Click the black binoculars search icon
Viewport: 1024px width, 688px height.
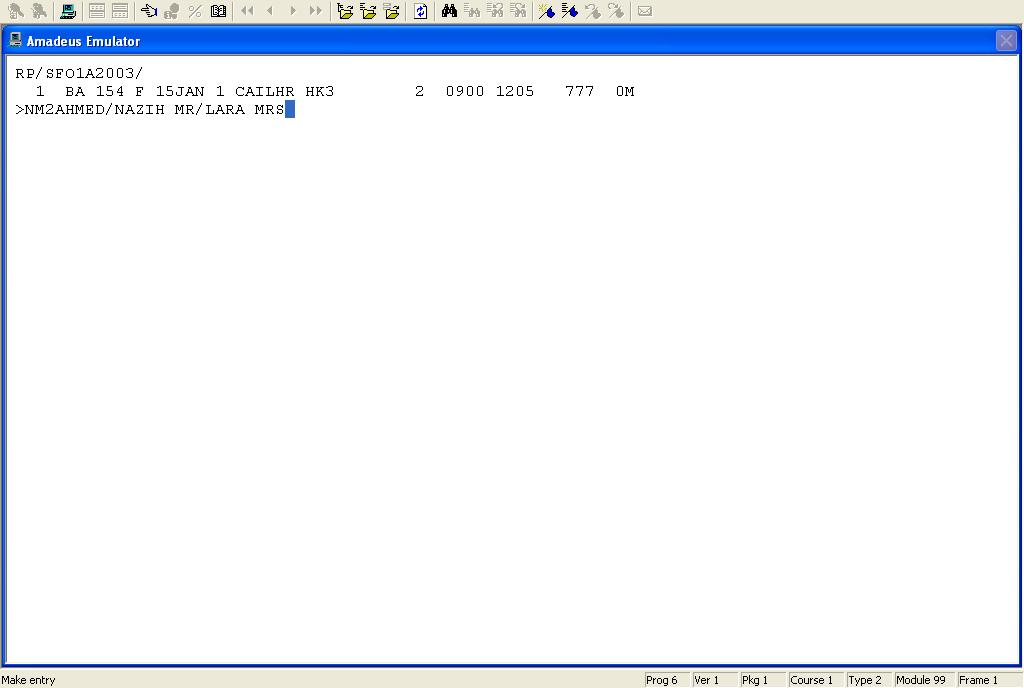[x=449, y=11]
